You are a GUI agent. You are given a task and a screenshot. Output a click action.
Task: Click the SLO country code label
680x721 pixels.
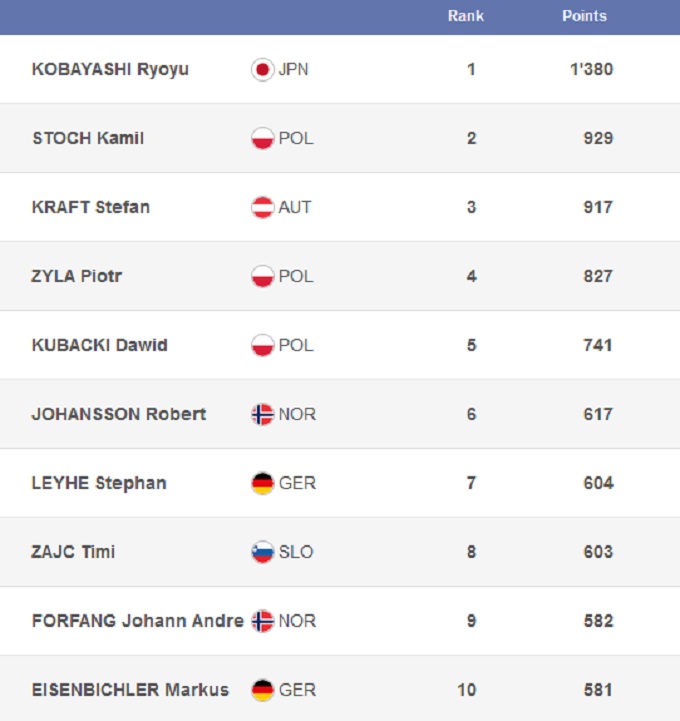[296, 552]
